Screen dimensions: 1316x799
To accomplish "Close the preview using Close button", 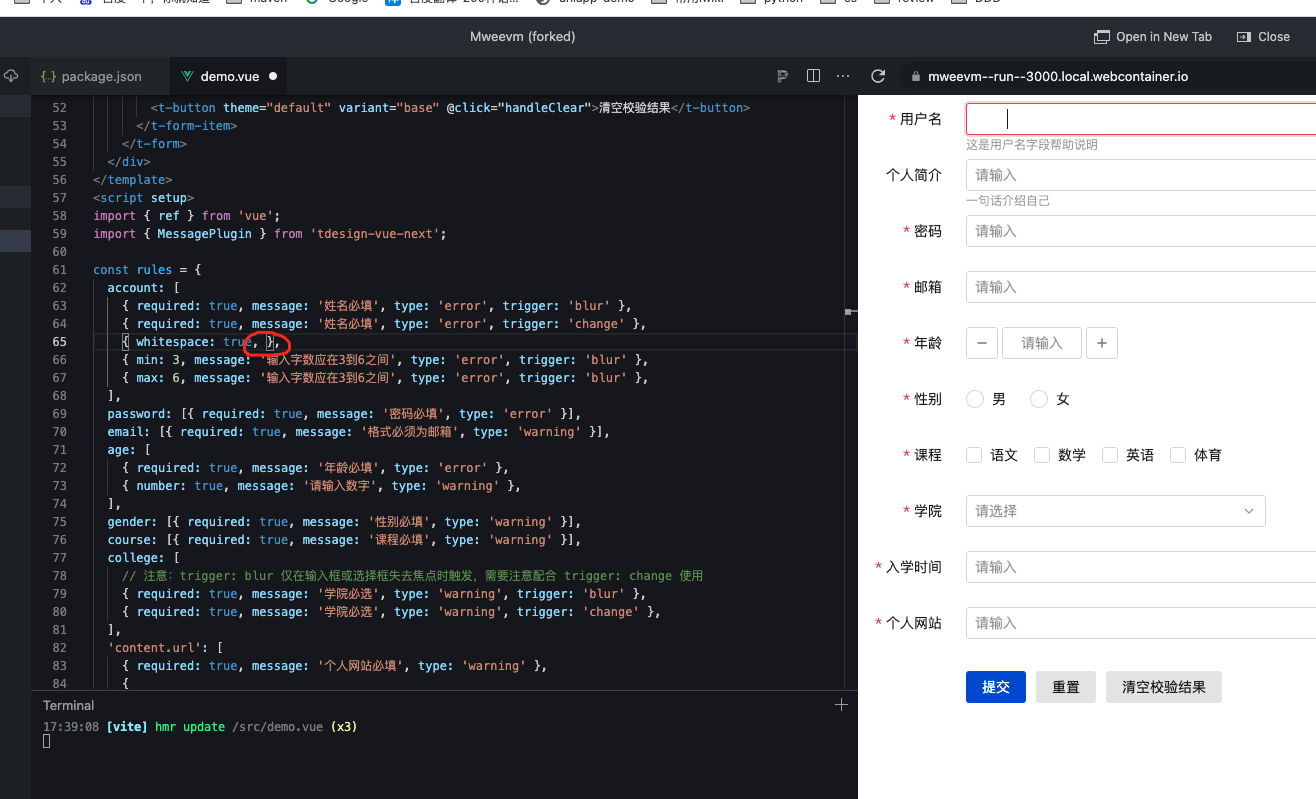I will [x=1263, y=37].
